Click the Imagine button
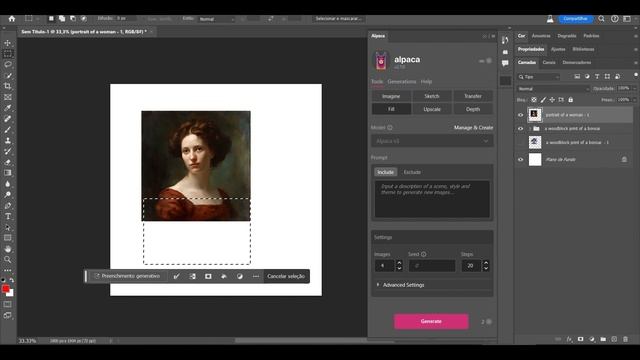Viewport: 640px width, 360px height. 391,96
